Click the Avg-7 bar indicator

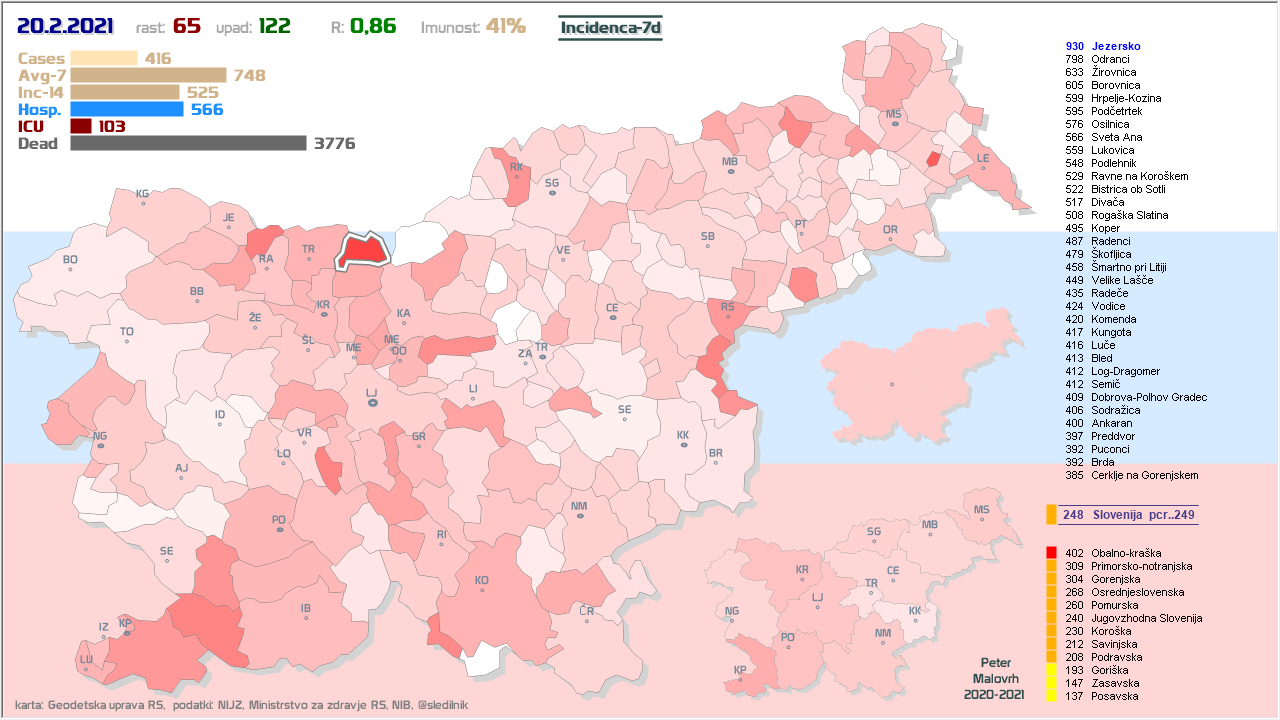pyautogui.click(x=149, y=75)
